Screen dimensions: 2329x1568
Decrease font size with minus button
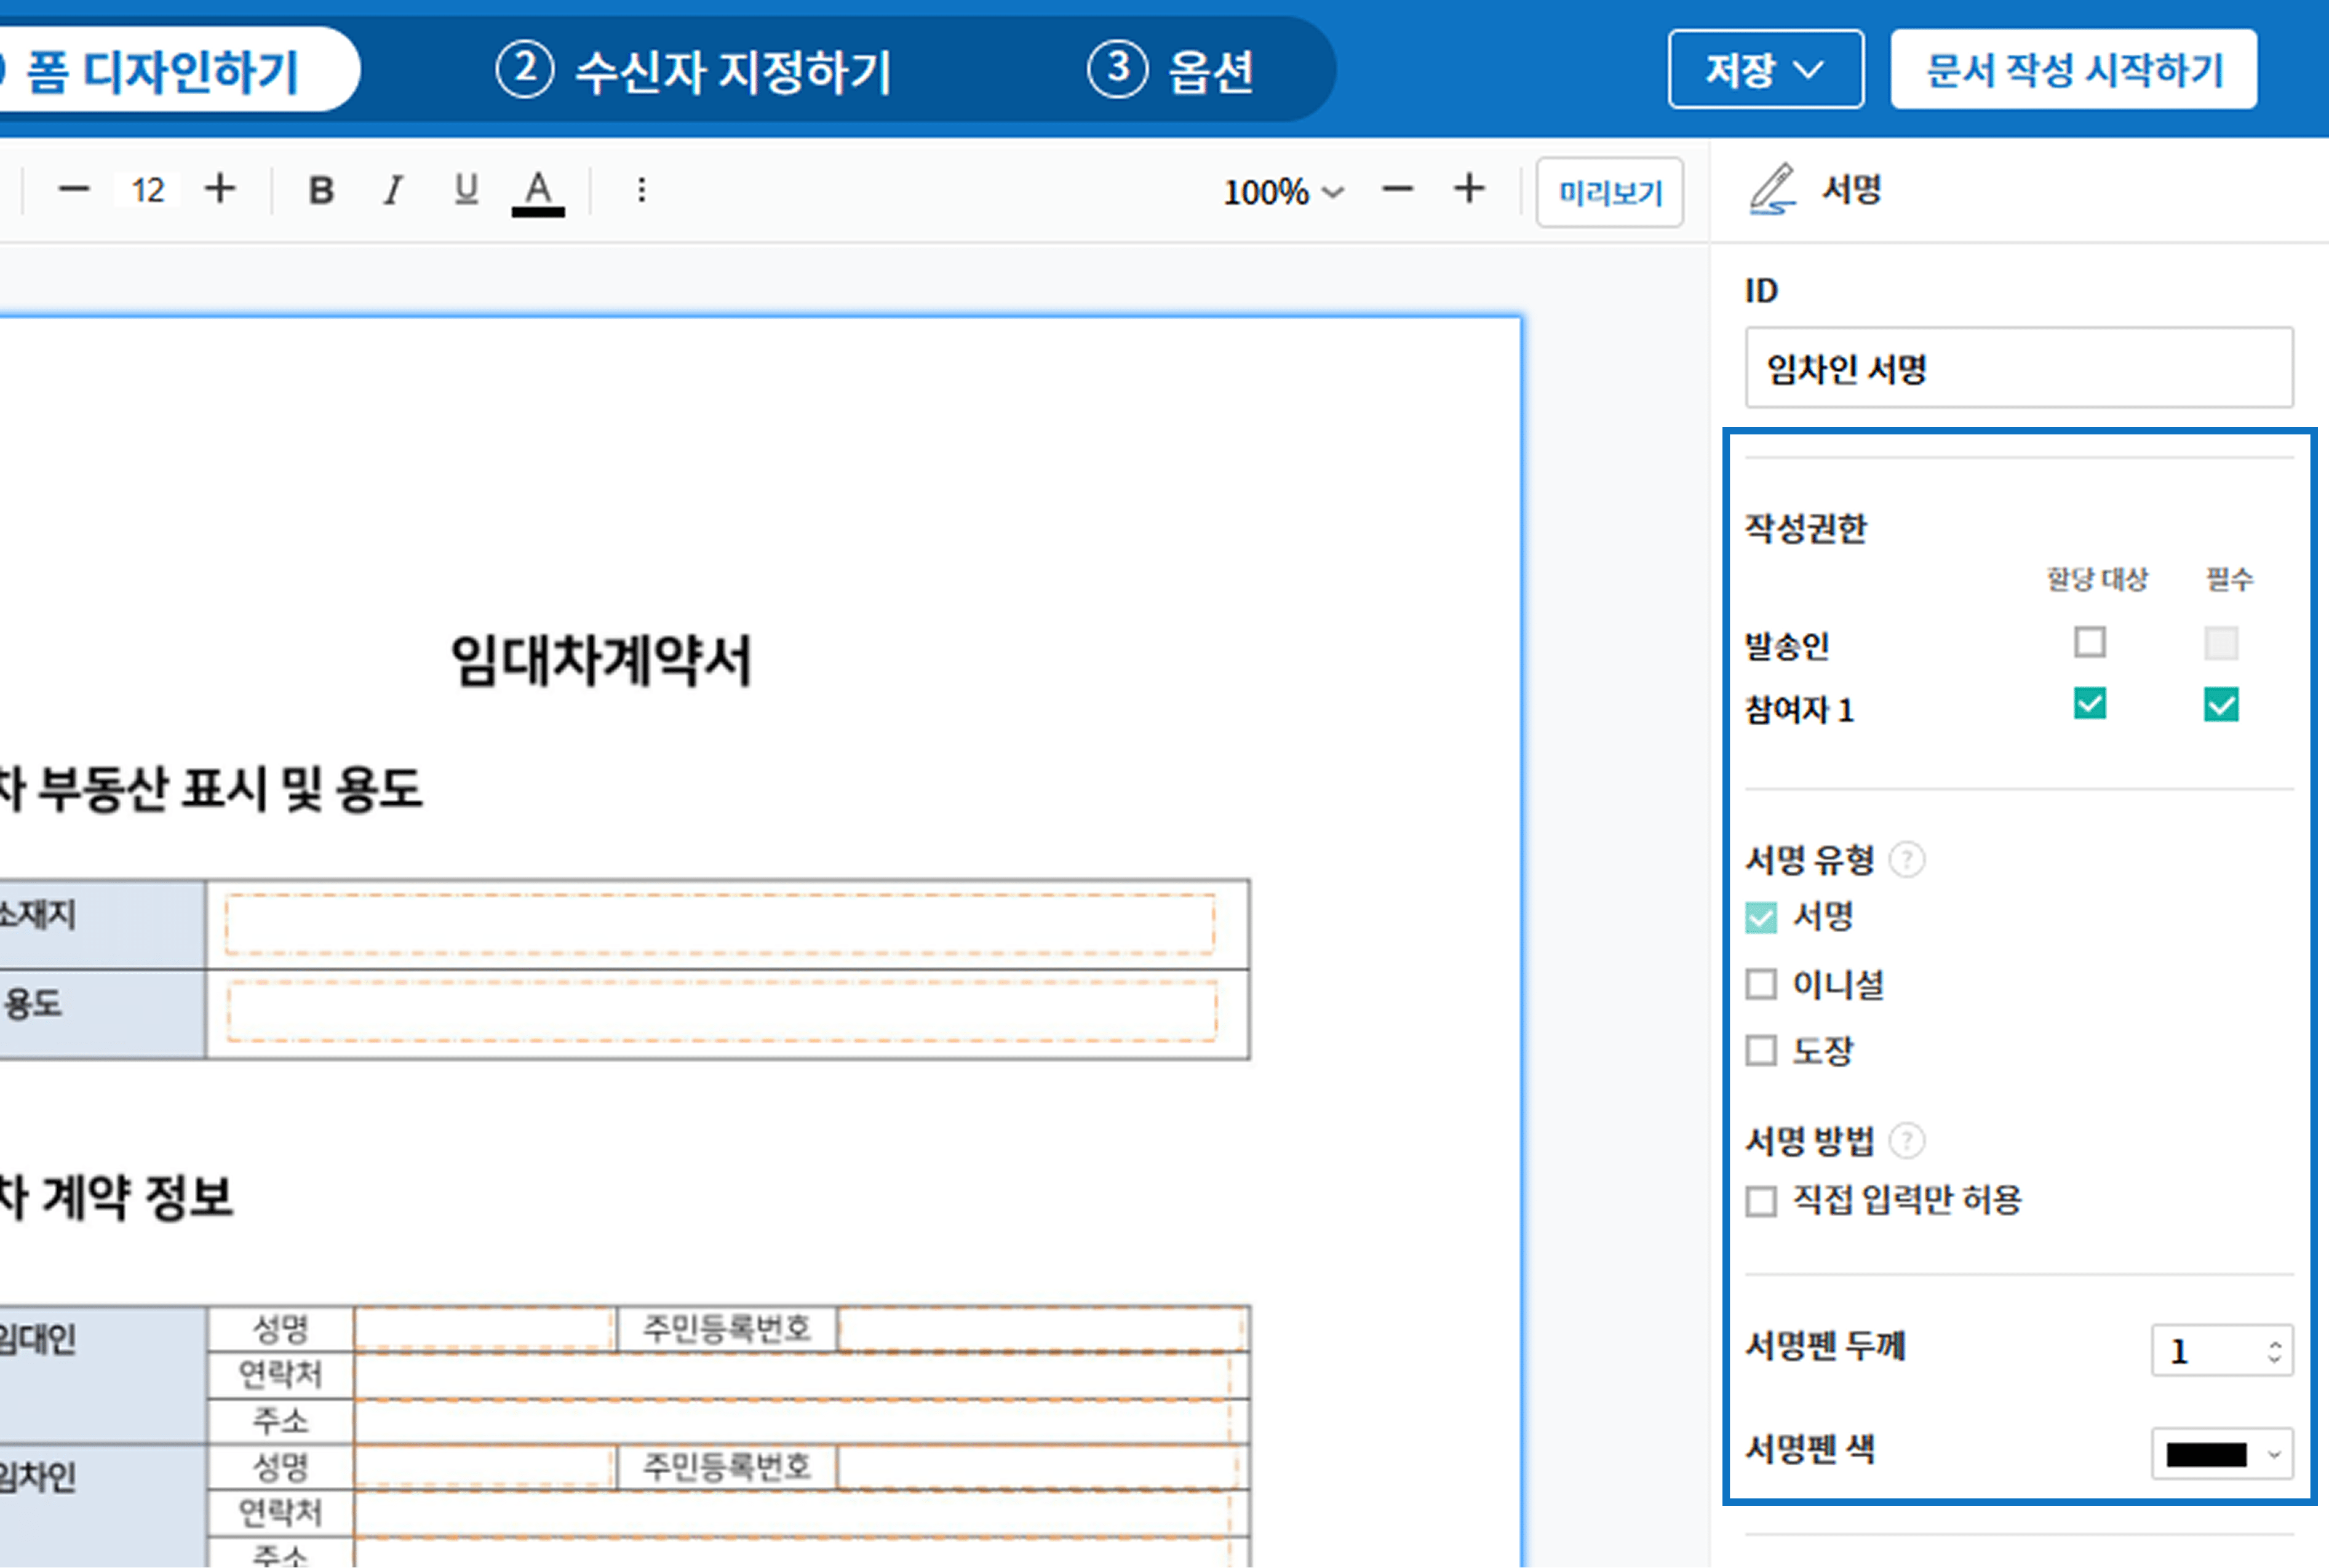(x=74, y=189)
